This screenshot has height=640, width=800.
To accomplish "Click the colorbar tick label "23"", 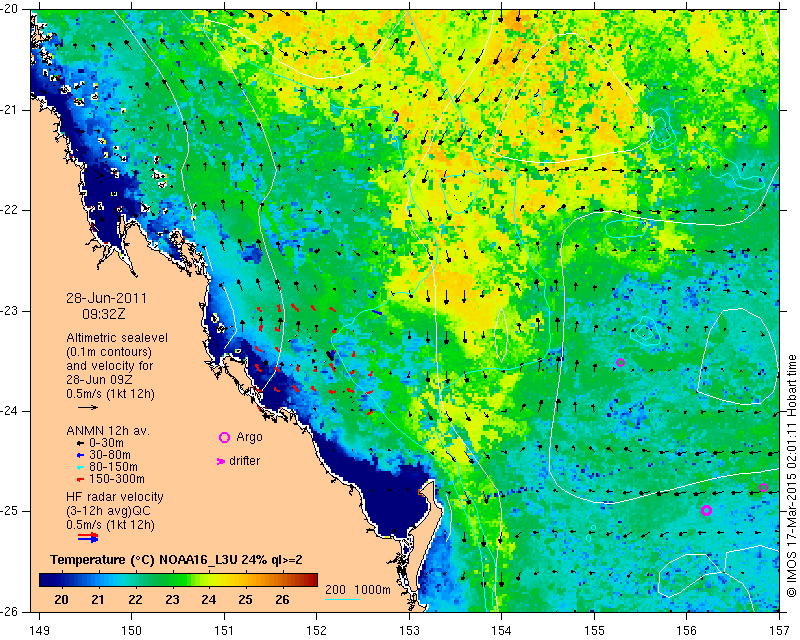I will point(172,600).
